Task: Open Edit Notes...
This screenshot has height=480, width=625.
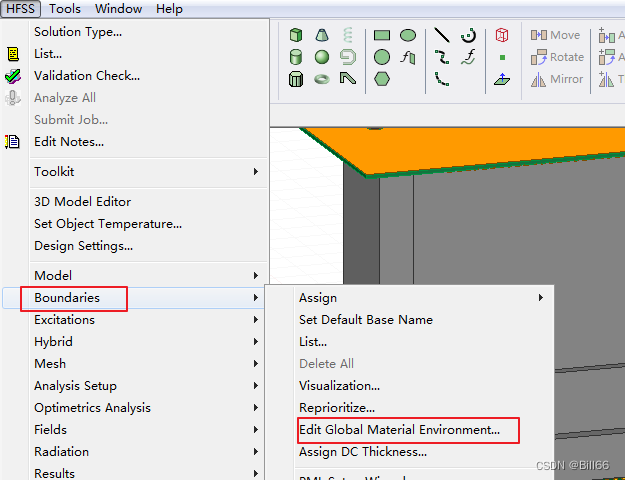Action: [x=136, y=142]
